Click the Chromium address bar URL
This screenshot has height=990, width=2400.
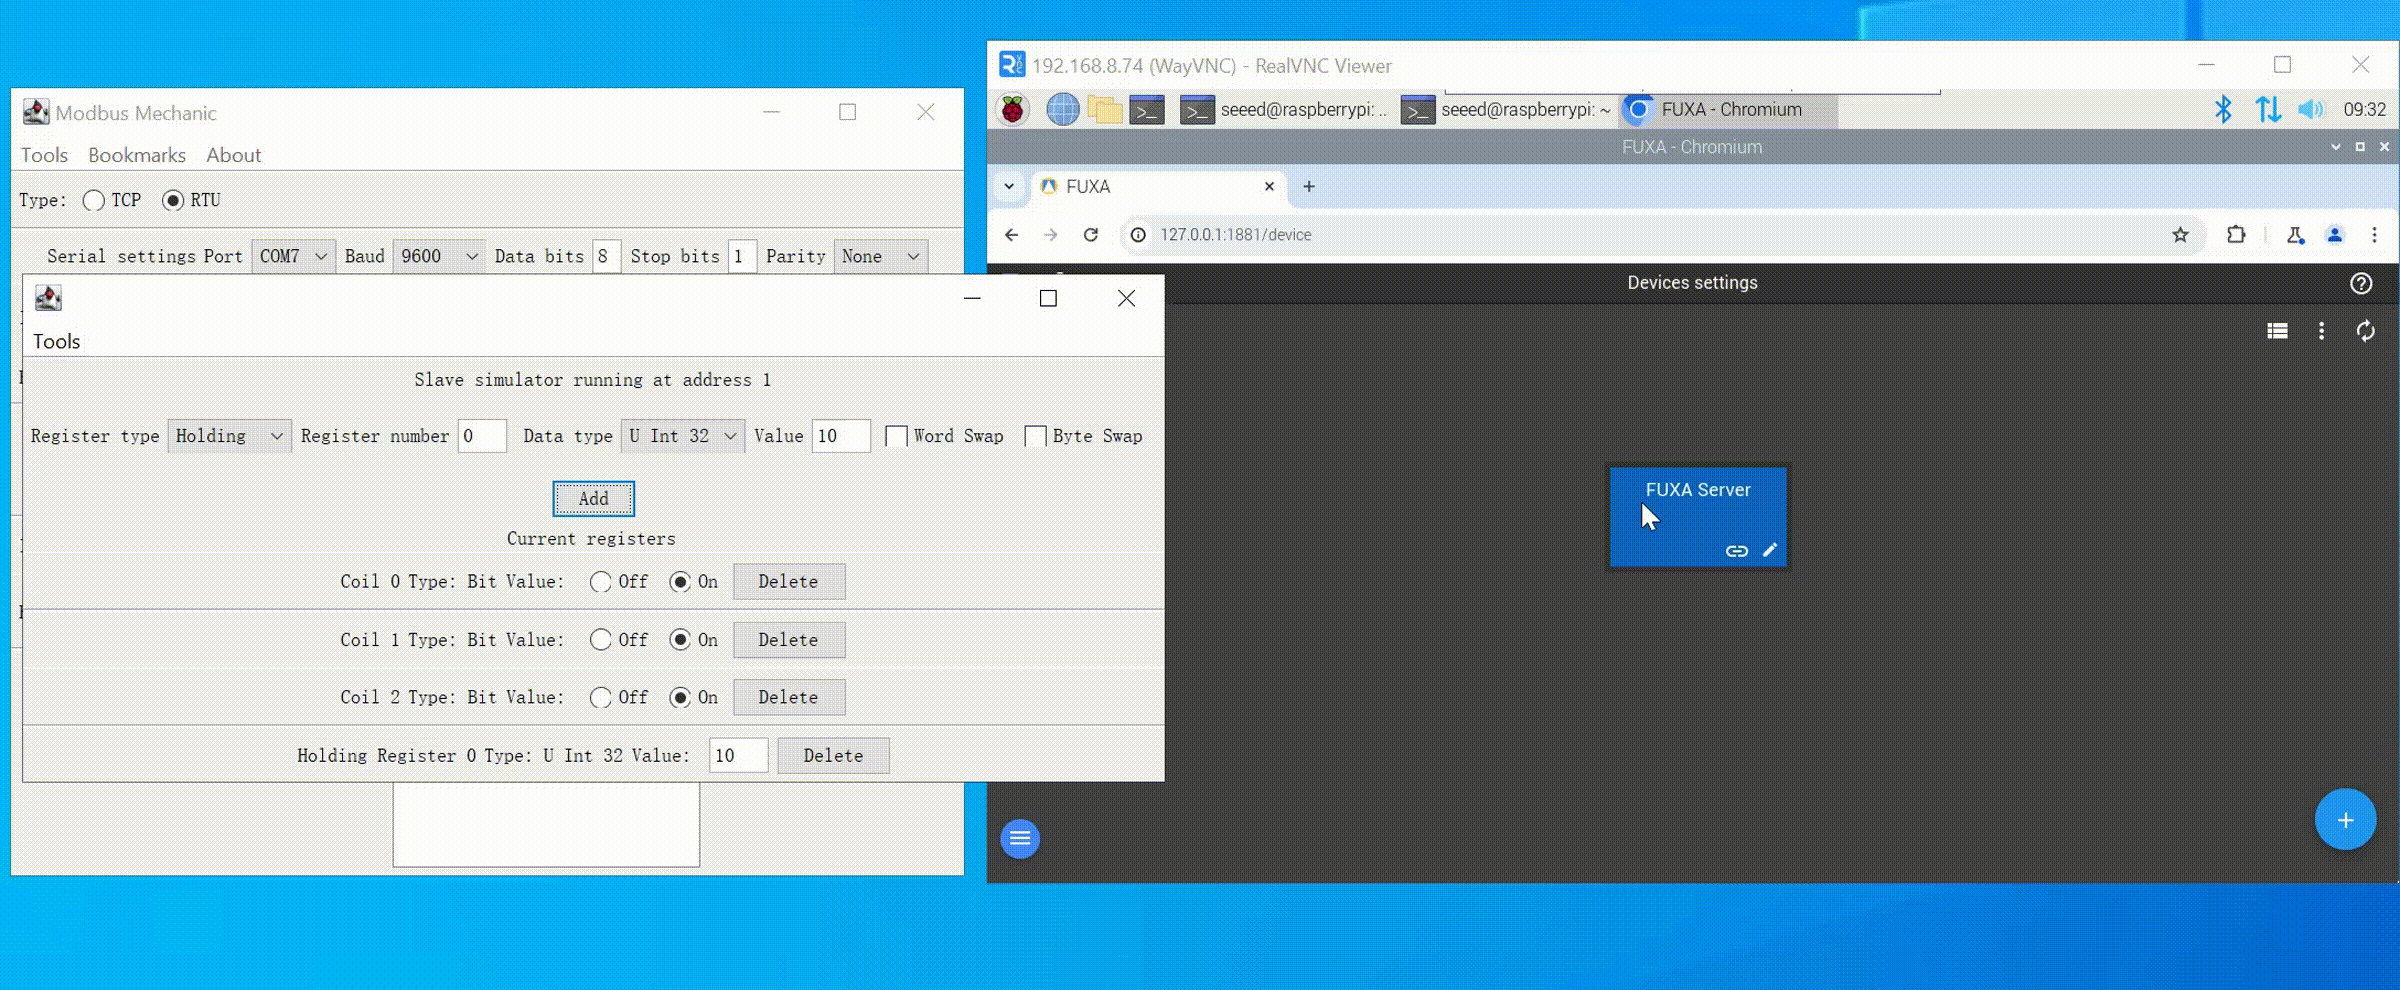coord(1236,235)
